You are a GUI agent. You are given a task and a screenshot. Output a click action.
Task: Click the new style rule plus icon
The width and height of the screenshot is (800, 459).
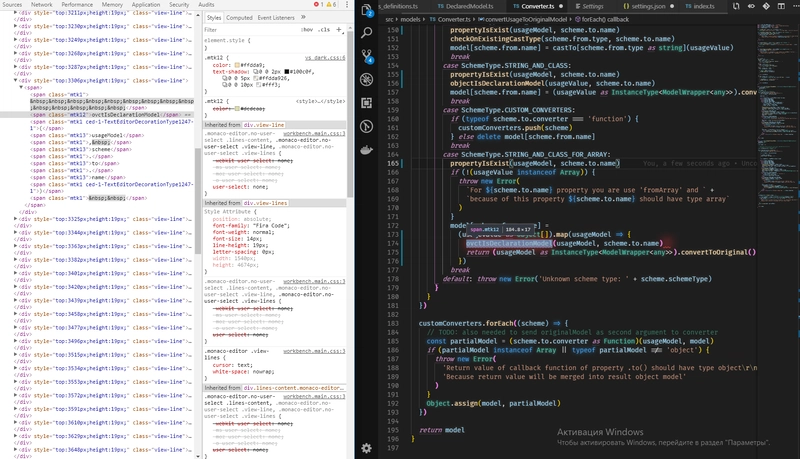point(339,30)
